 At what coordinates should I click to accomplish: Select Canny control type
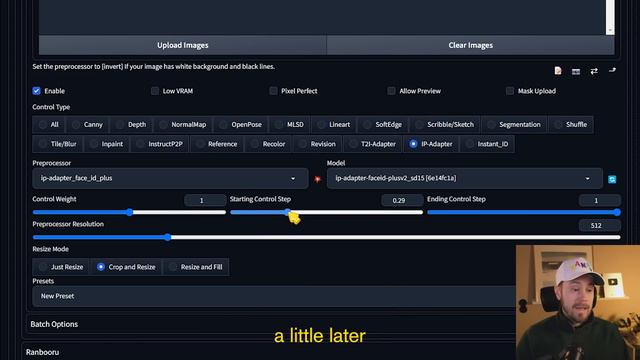pyautogui.click(x=87, y=124)
